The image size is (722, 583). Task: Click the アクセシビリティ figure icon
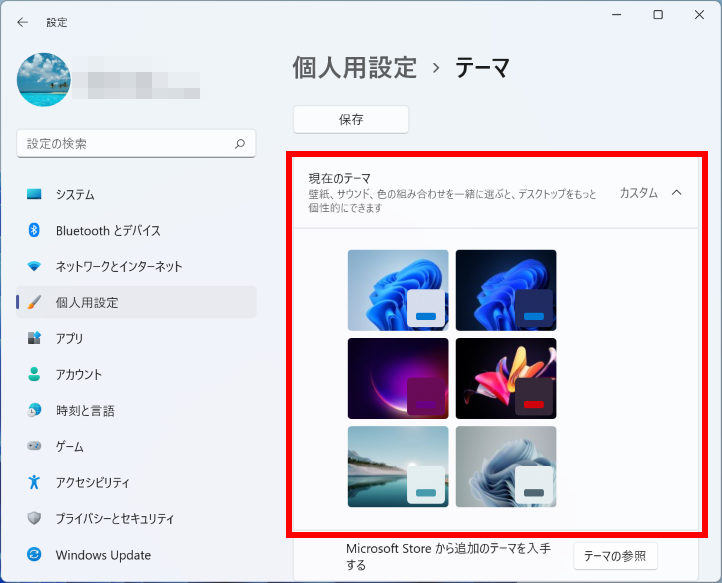coord(34,482)
